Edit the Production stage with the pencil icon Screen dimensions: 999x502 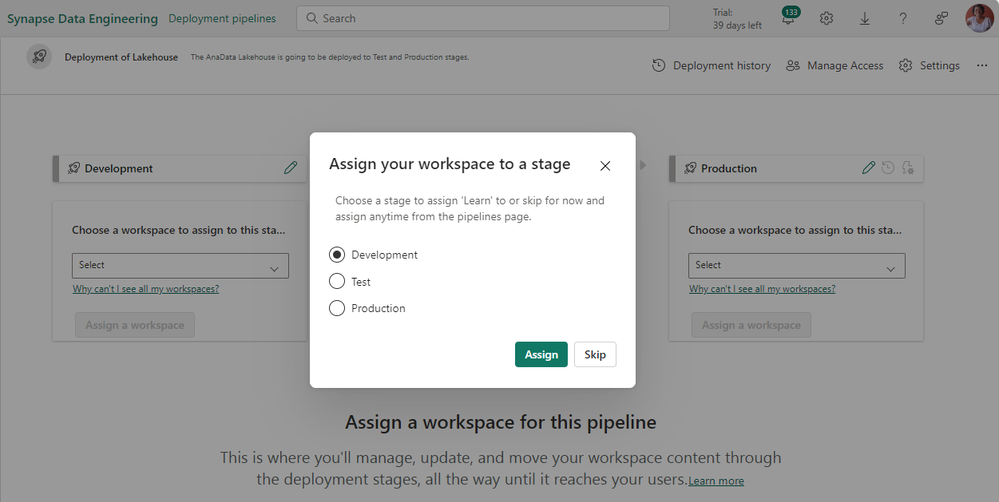click(x=868, y=168)
